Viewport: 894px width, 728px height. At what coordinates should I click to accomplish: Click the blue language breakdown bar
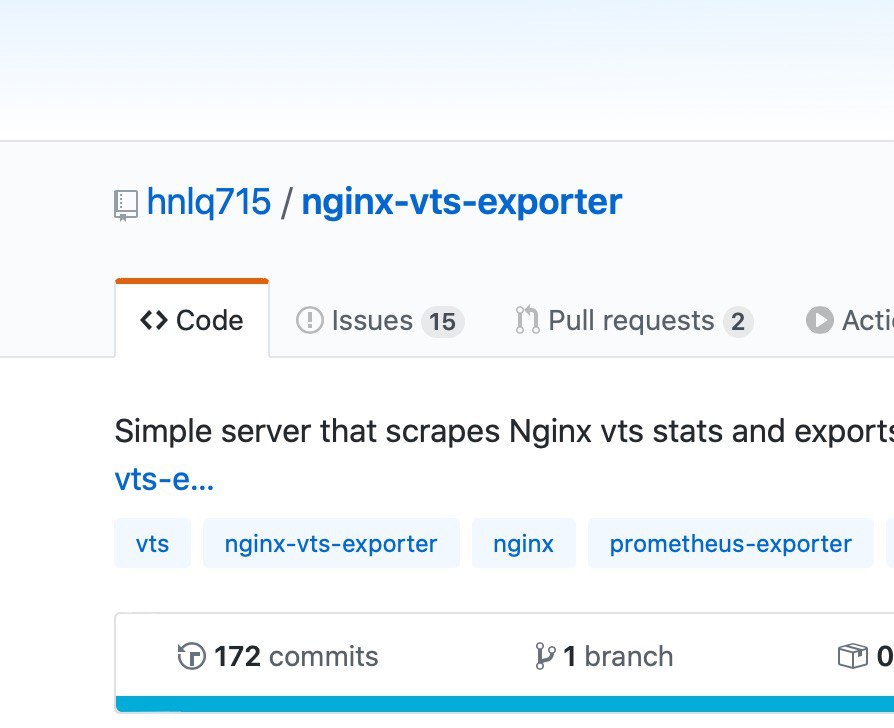click(x=505, y=703)
